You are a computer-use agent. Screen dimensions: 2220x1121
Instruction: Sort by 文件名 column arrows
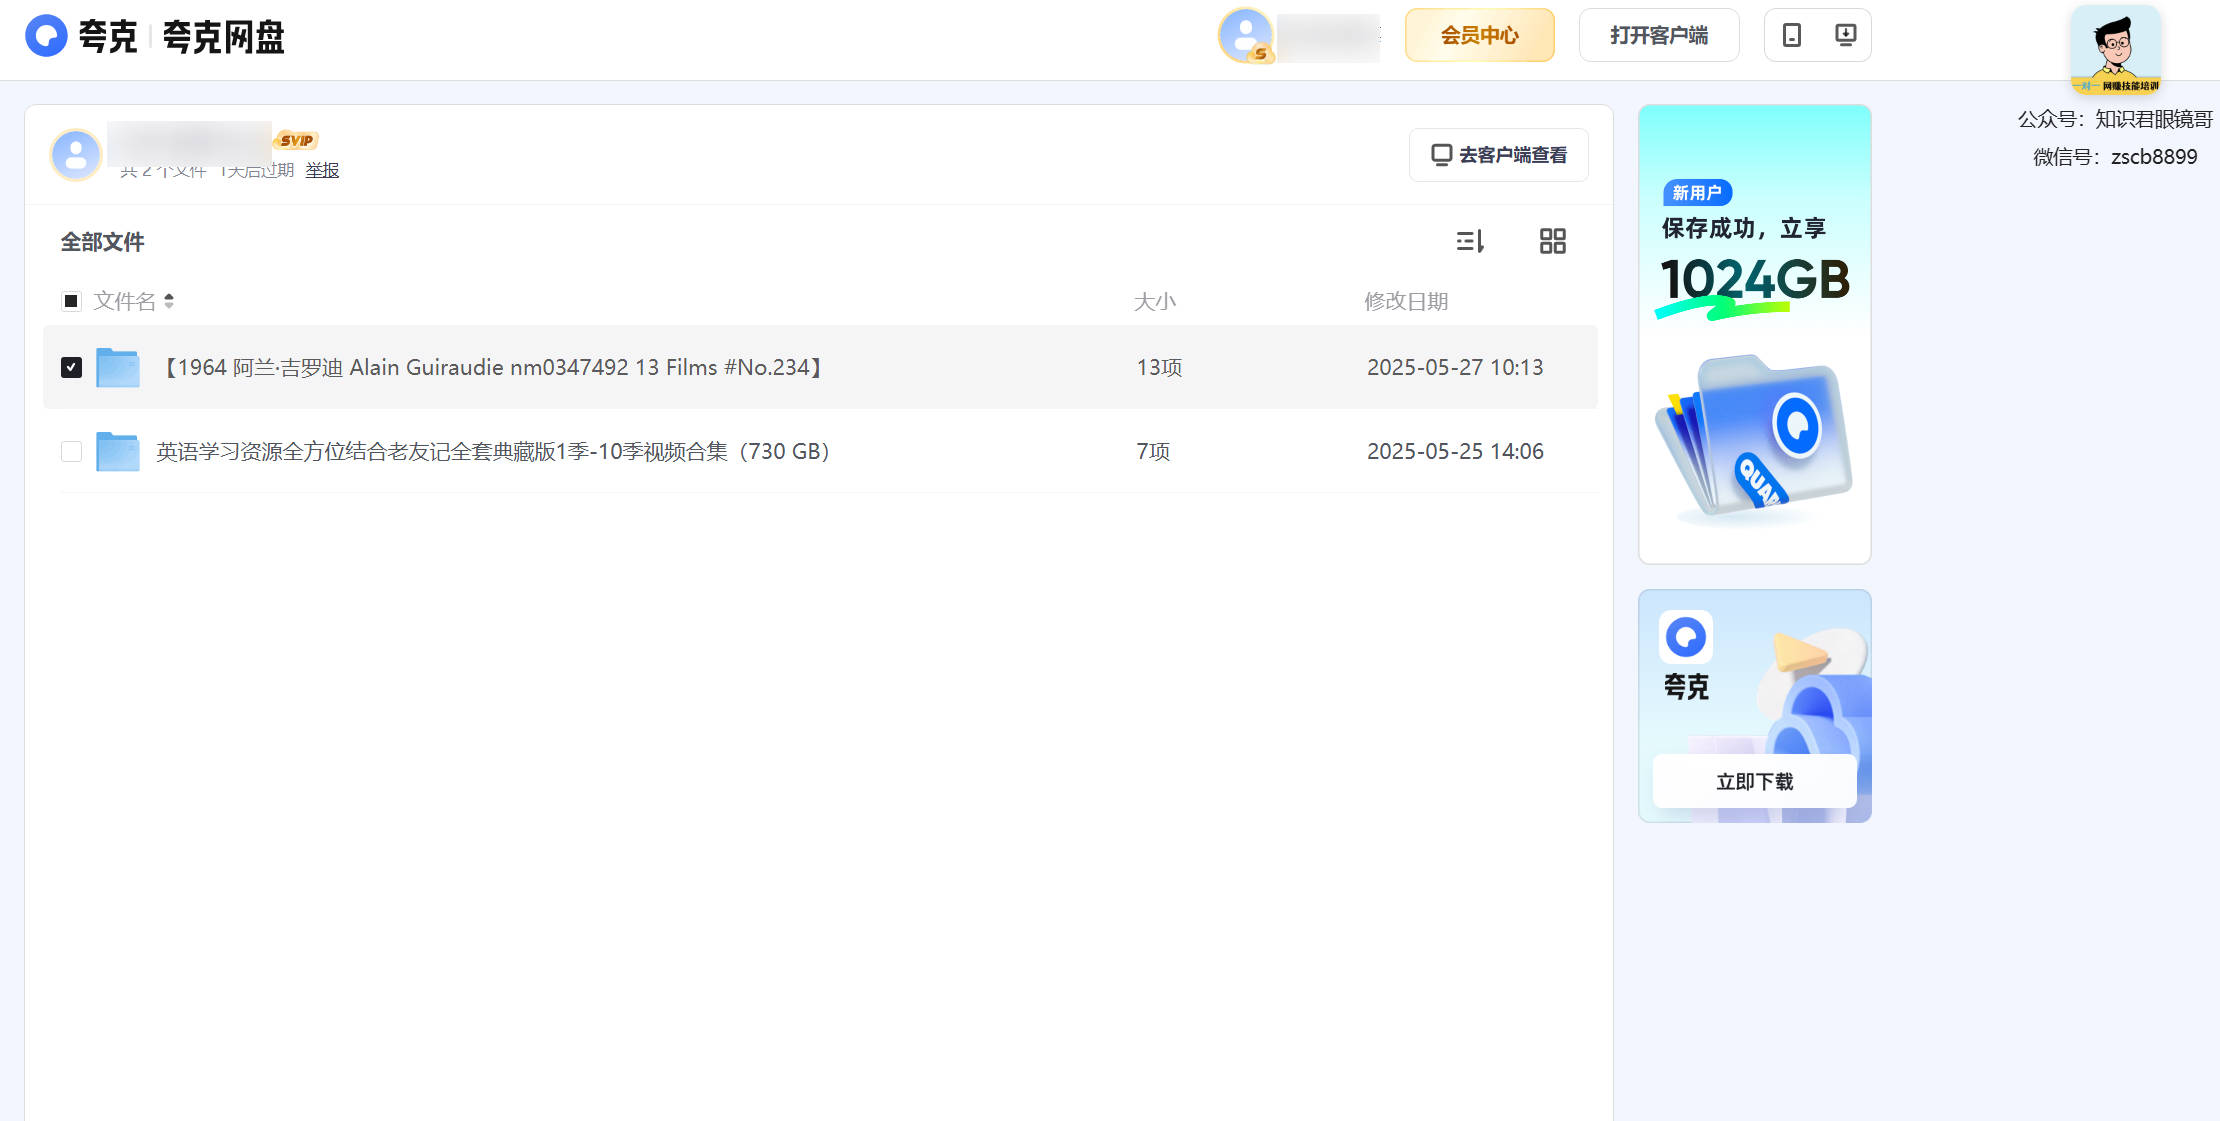point(169,301)
